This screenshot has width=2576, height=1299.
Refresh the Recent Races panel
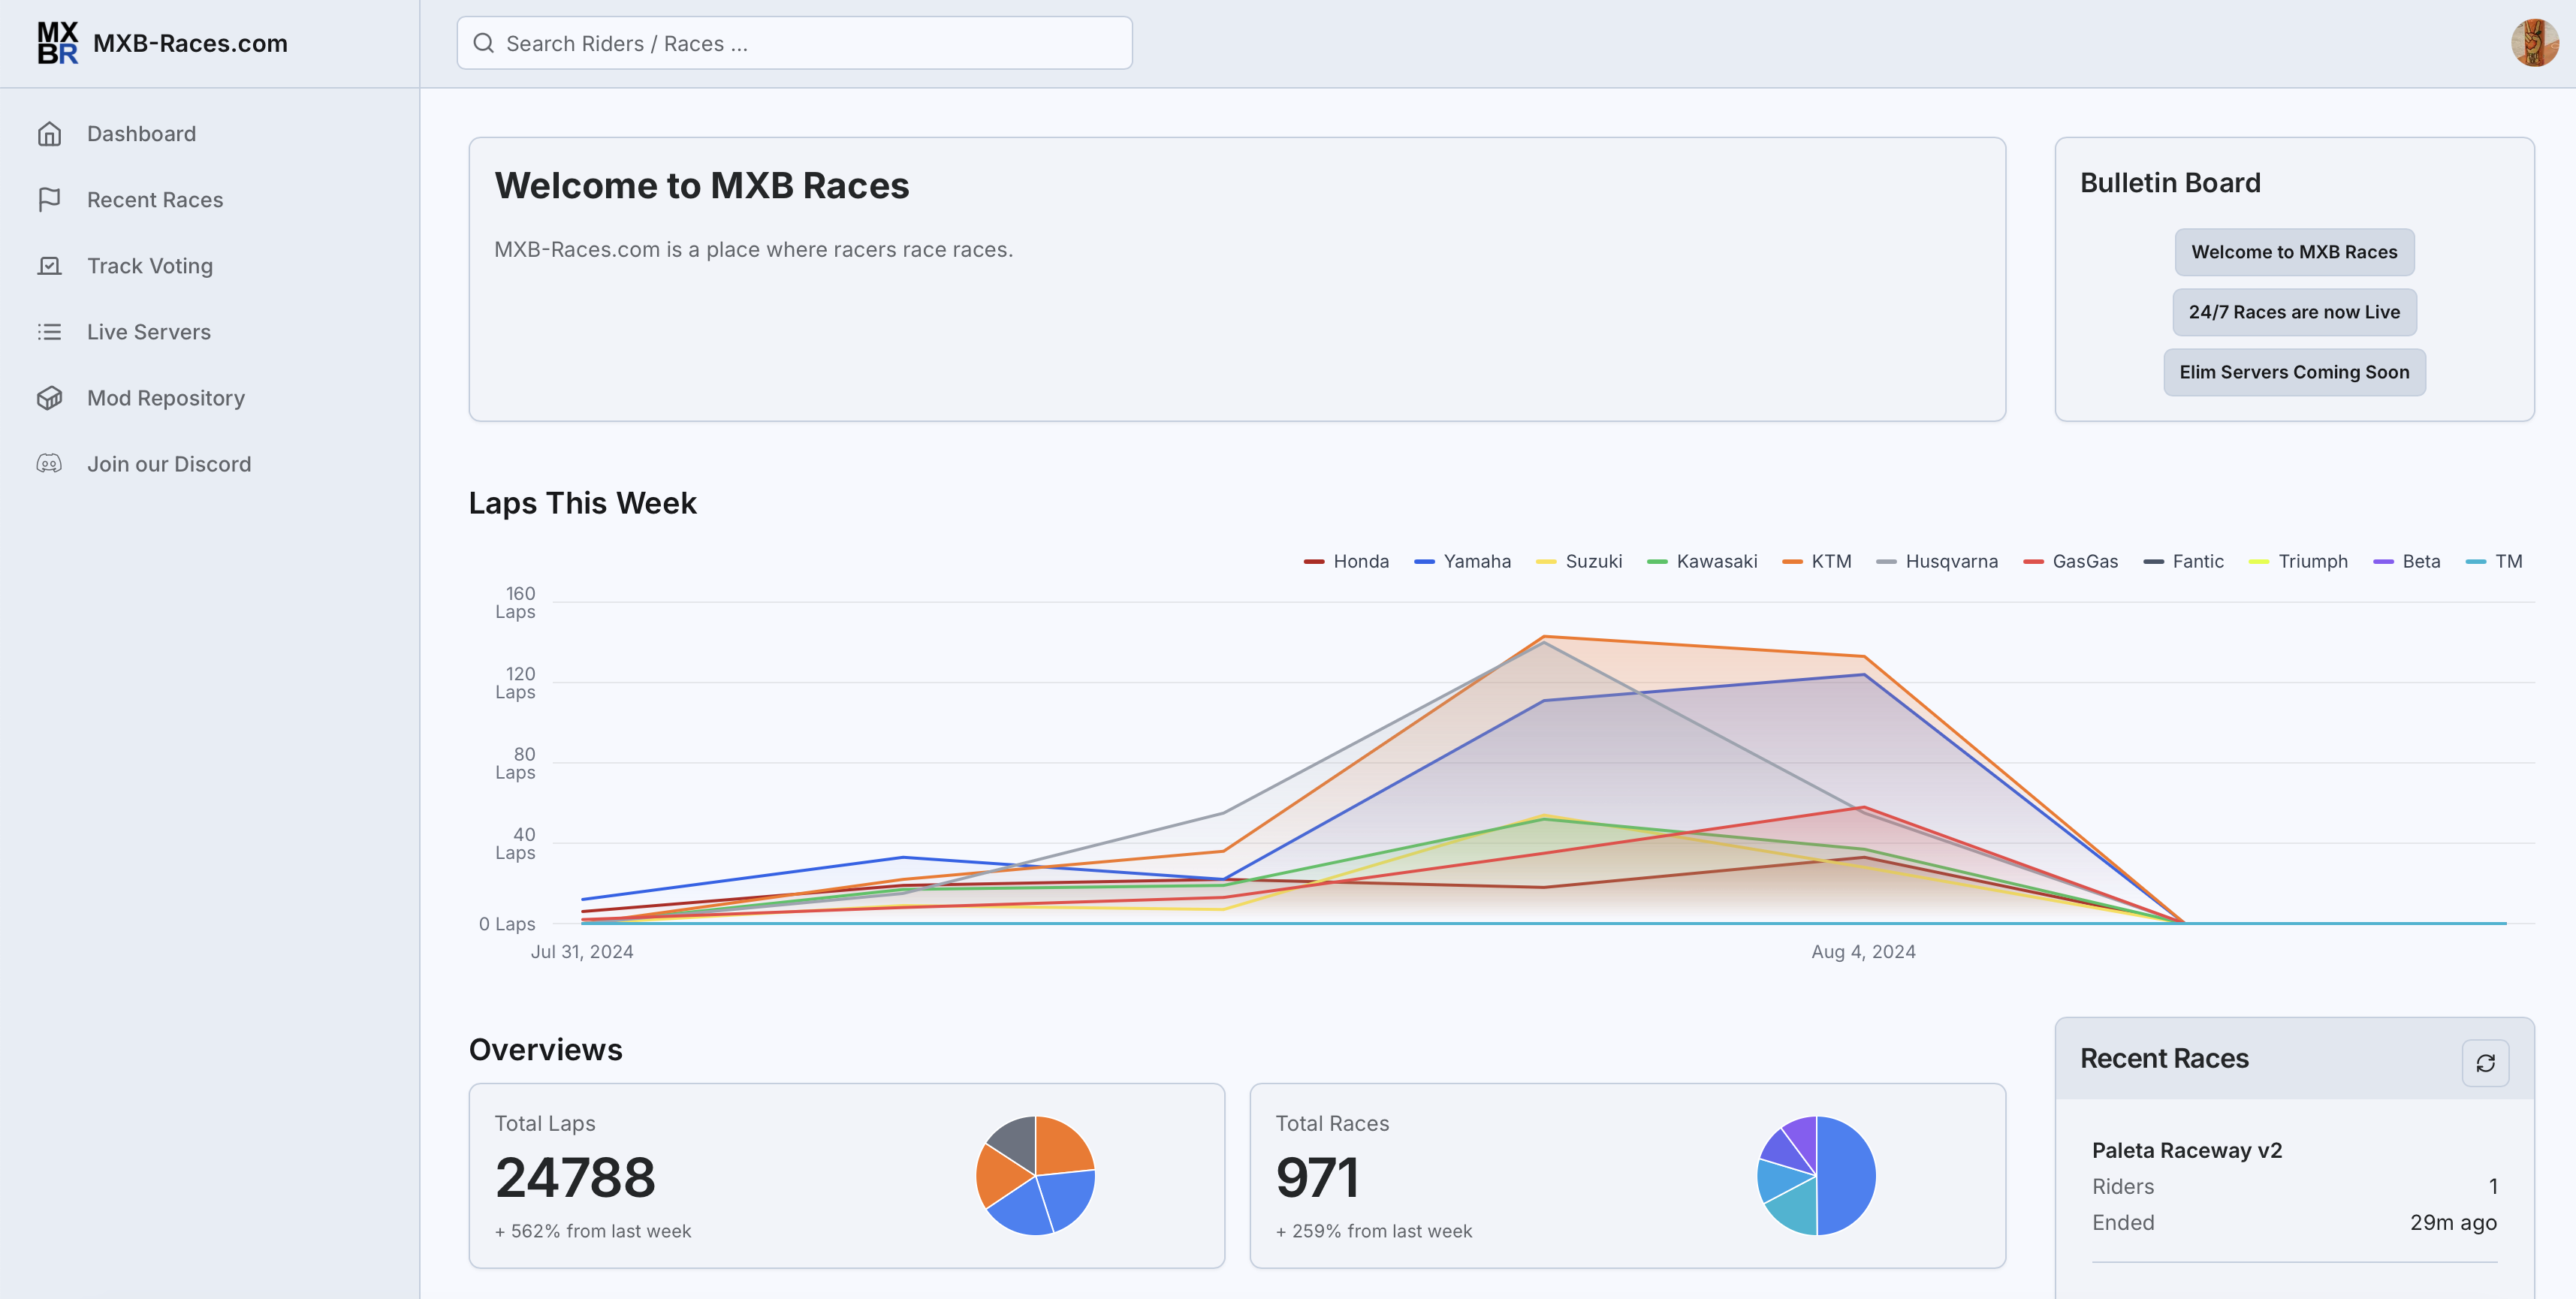(x=2485, y=1063)
